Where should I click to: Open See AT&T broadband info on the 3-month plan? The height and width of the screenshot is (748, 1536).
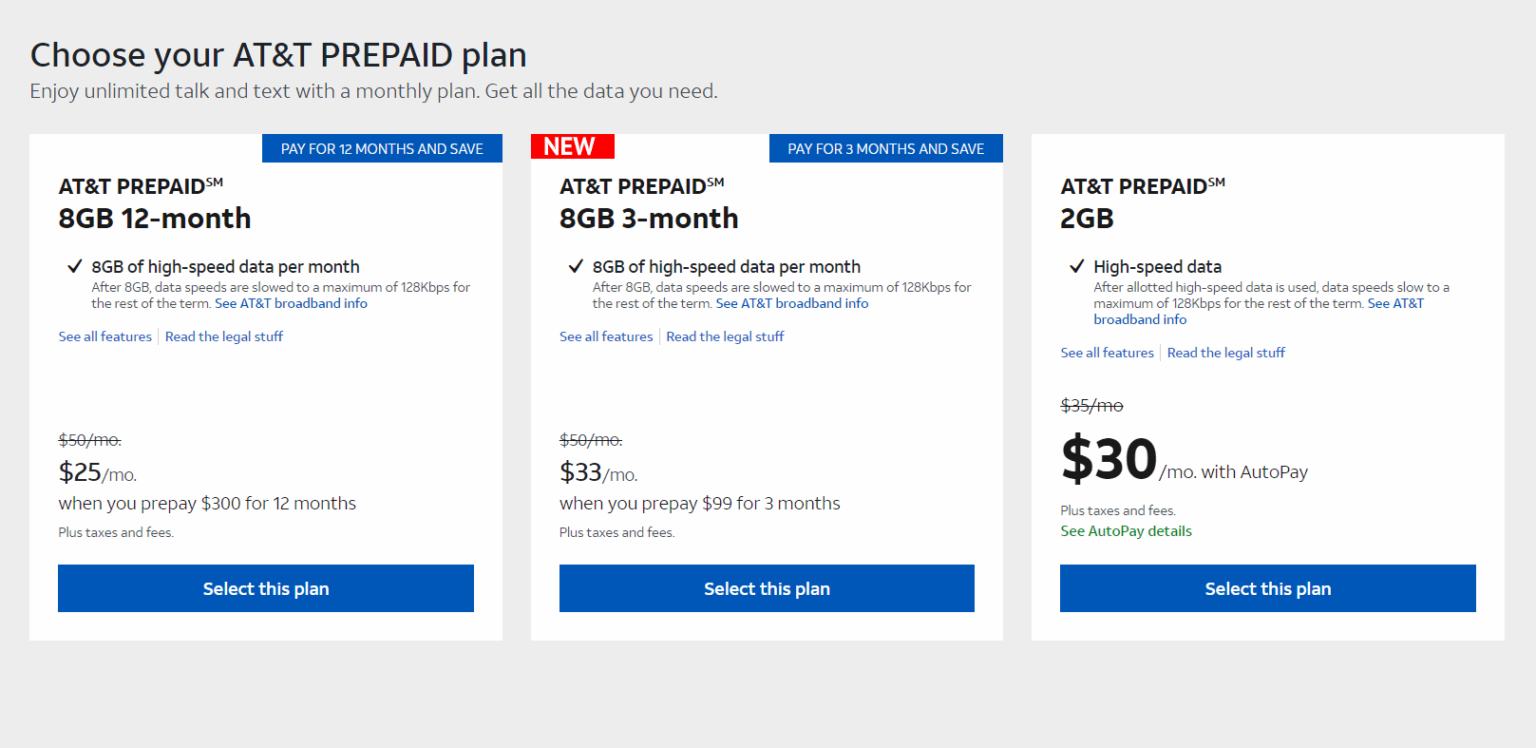coord(792,303)
